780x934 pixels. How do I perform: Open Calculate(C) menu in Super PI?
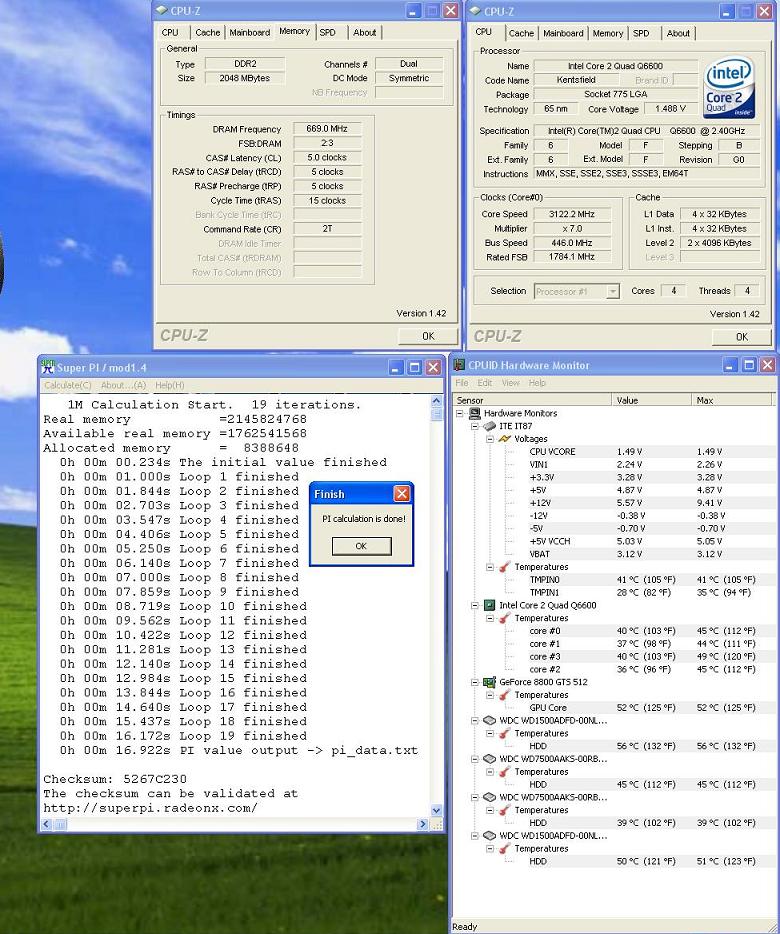(x=68, y=385)
